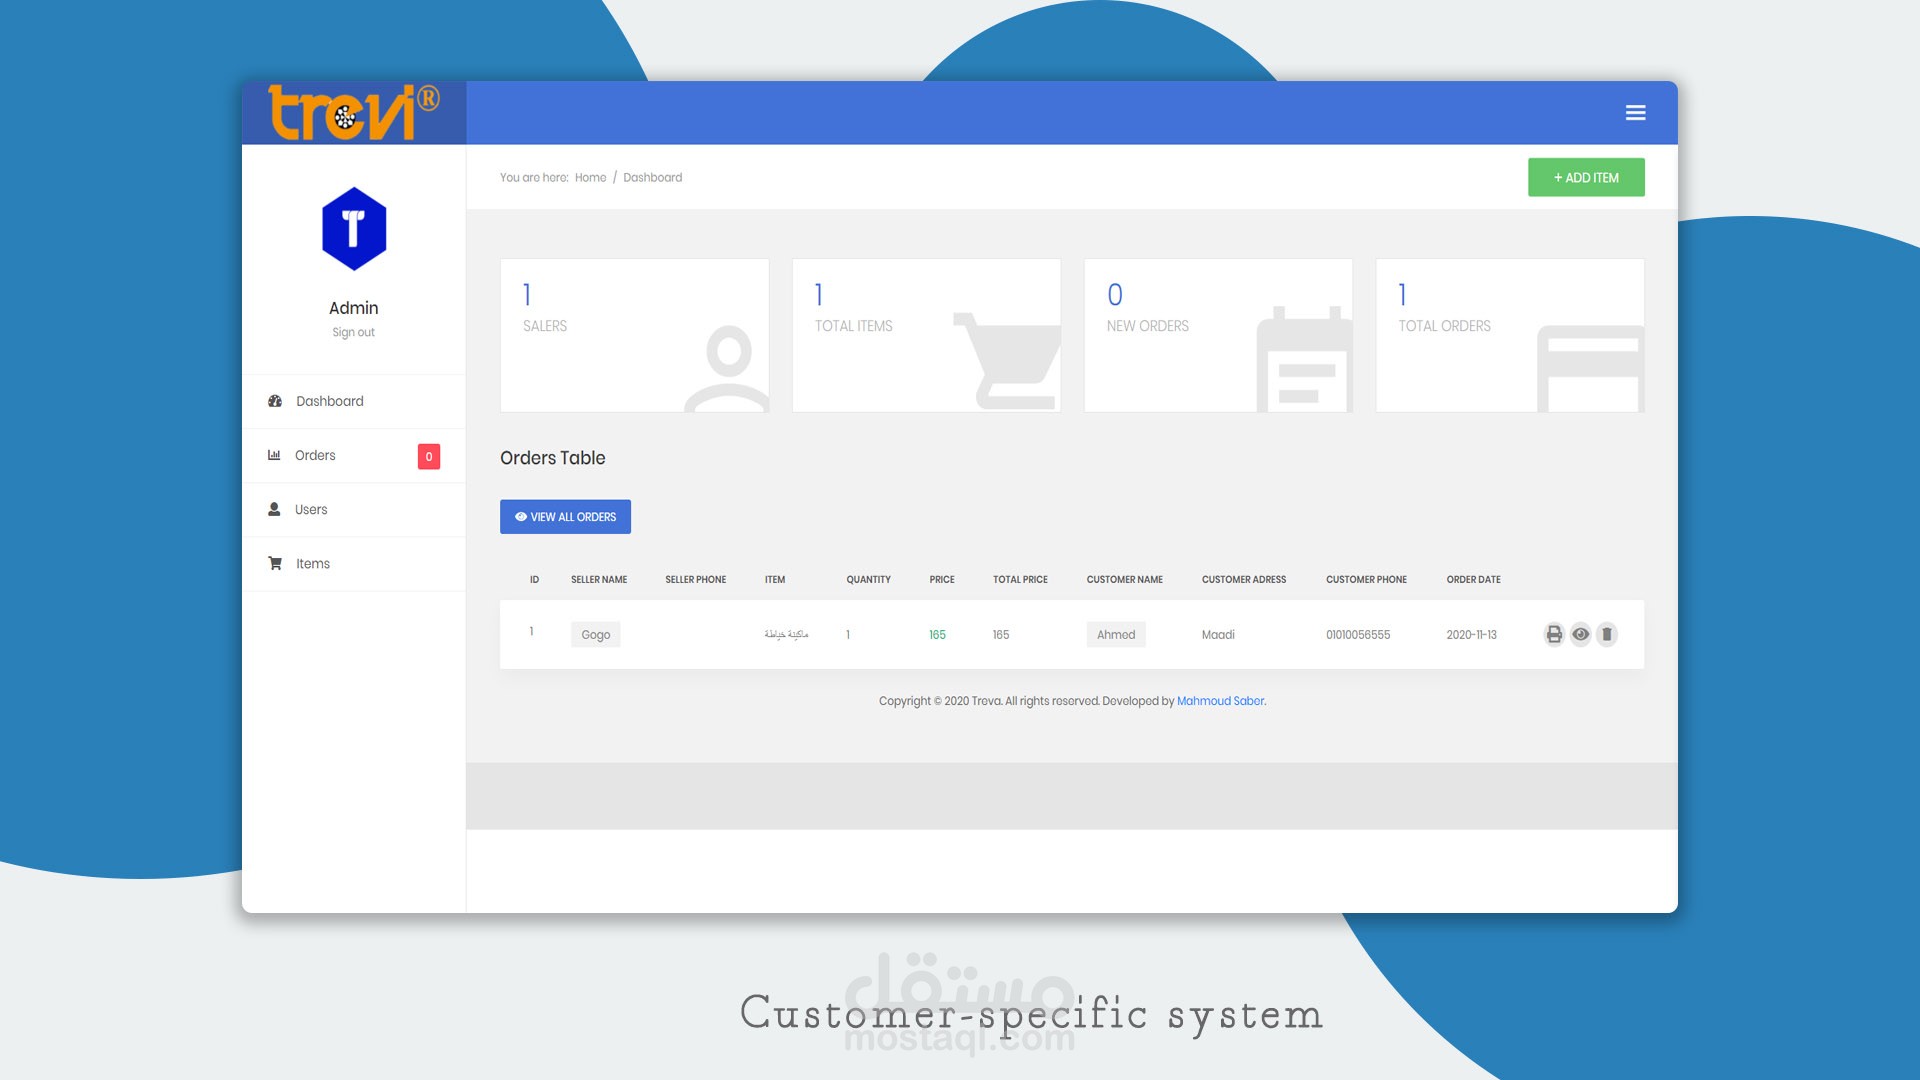Delete the order with trash icon
Image resolution: width=1920 pixels, height=1080 pixels.
click(x=1607, y=634)
